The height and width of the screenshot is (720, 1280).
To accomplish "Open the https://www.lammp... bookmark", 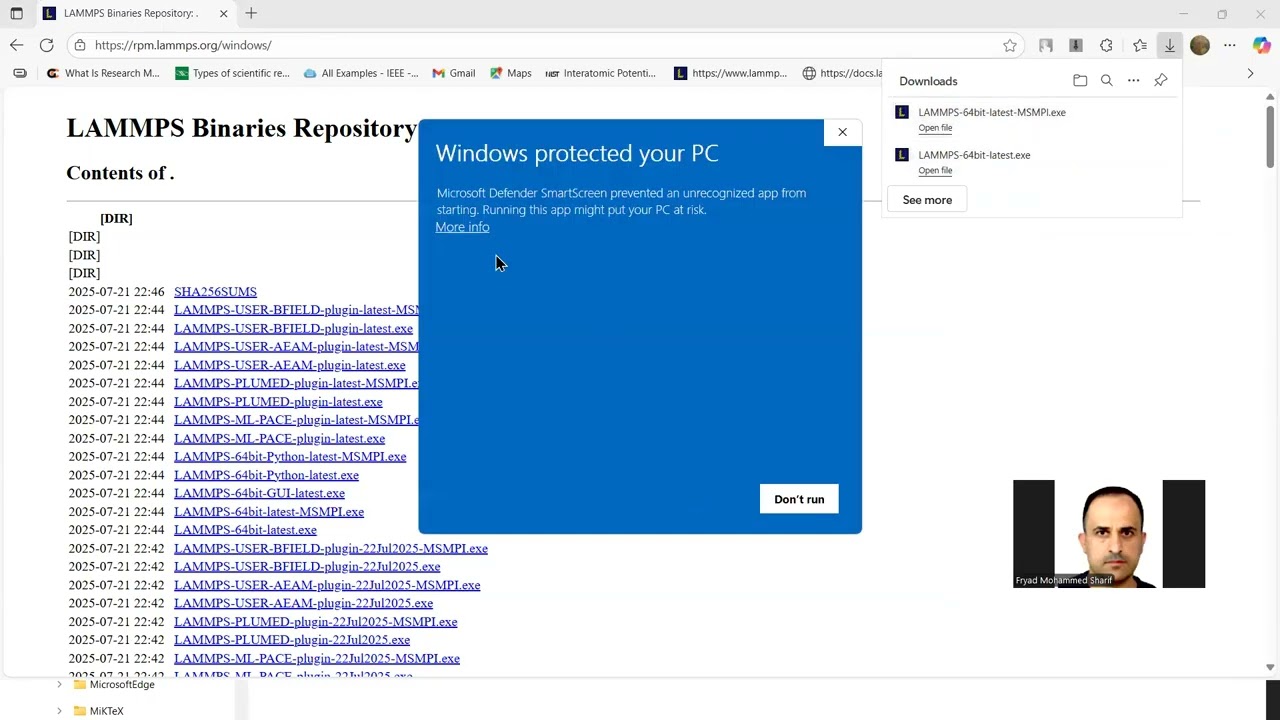I will point(730,73).
